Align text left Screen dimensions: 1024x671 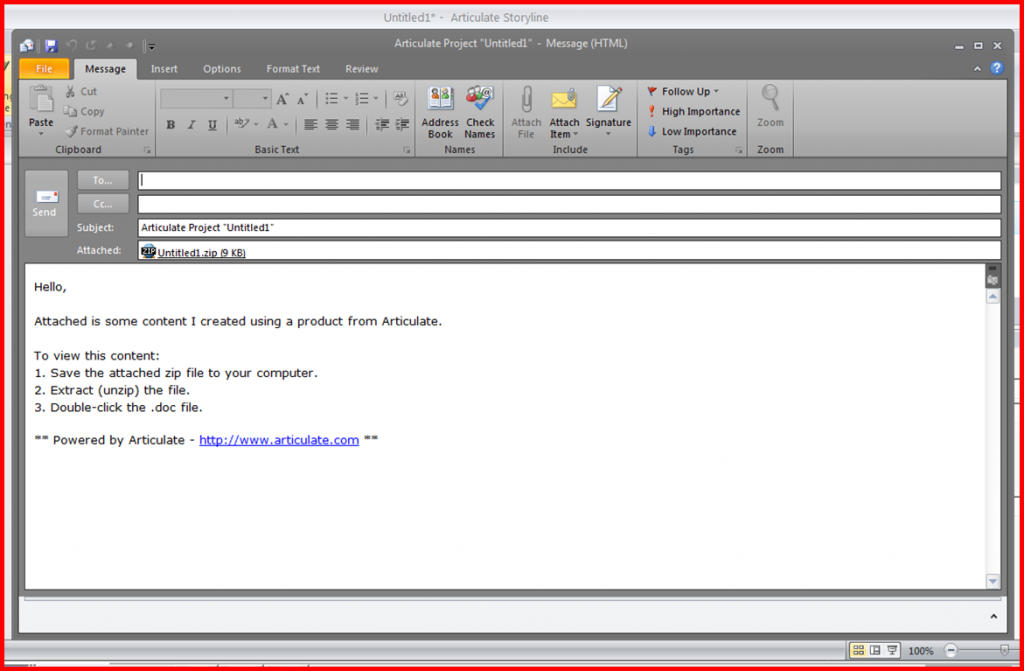click(311, 125)
